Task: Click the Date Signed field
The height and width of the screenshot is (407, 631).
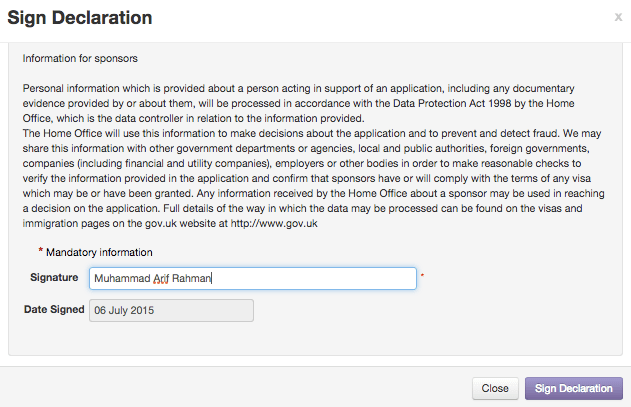Action: point(172,310)
